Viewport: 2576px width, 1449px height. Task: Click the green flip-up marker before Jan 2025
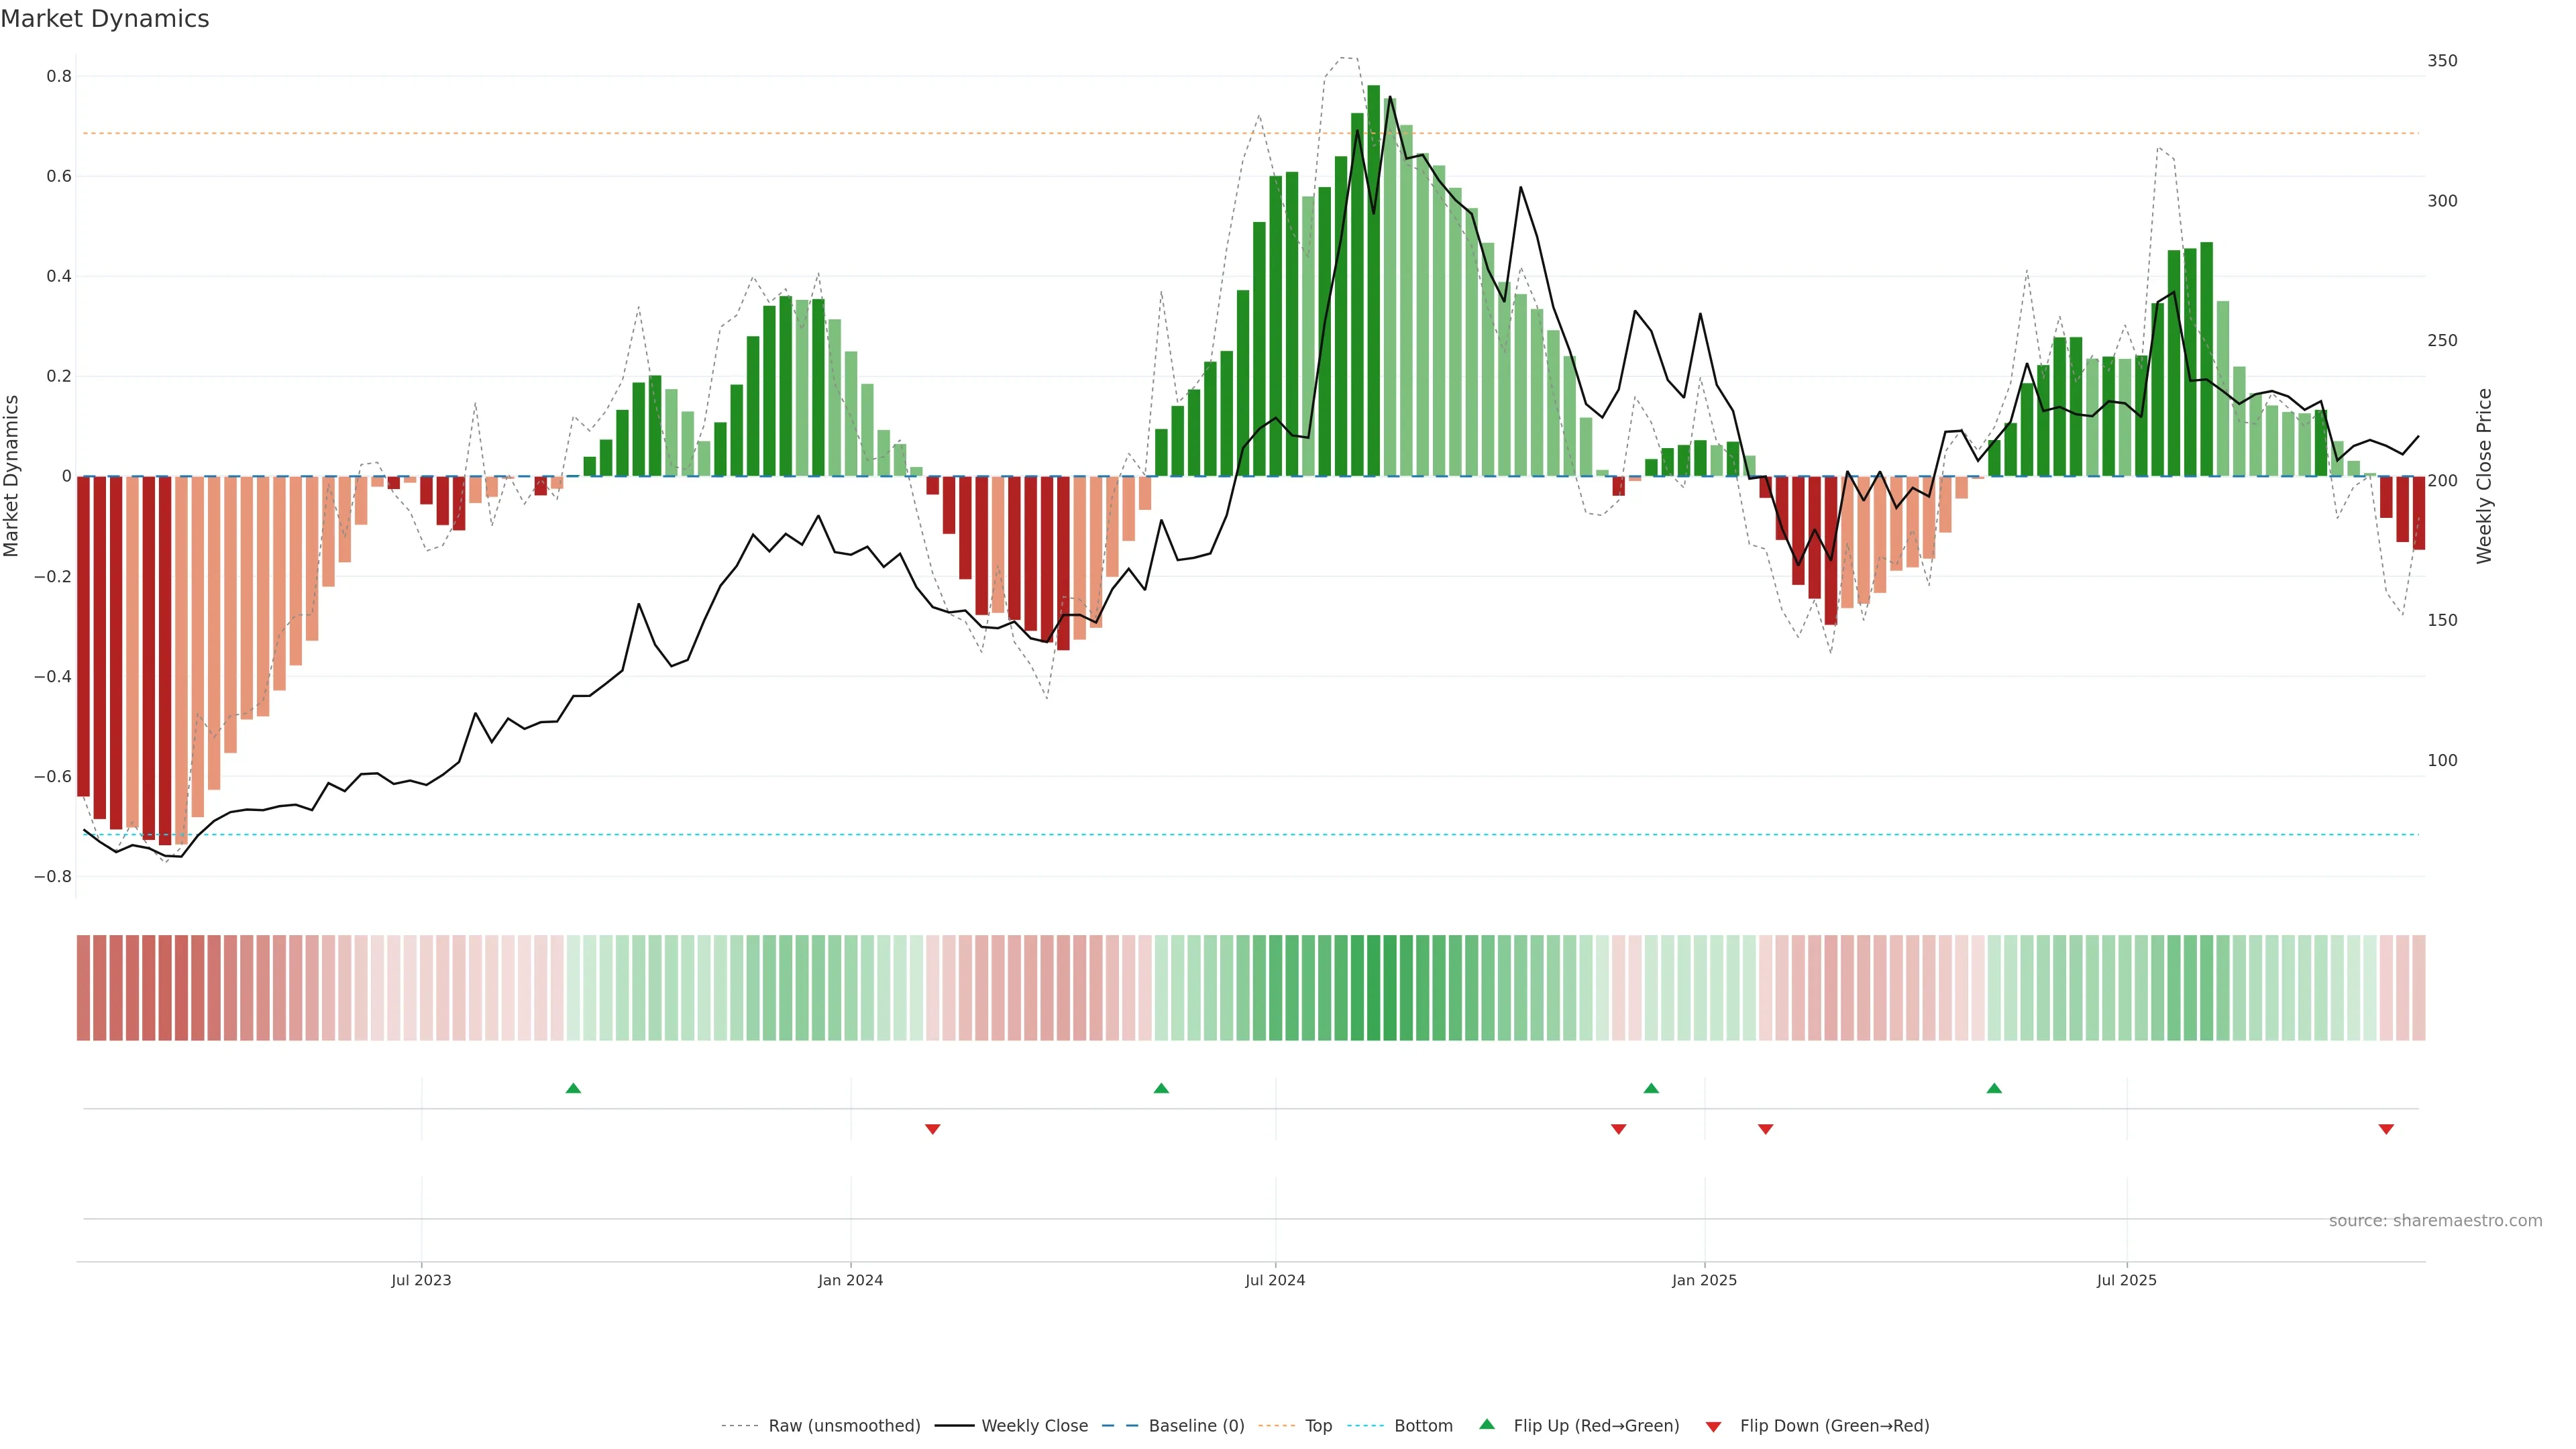1651,1088
